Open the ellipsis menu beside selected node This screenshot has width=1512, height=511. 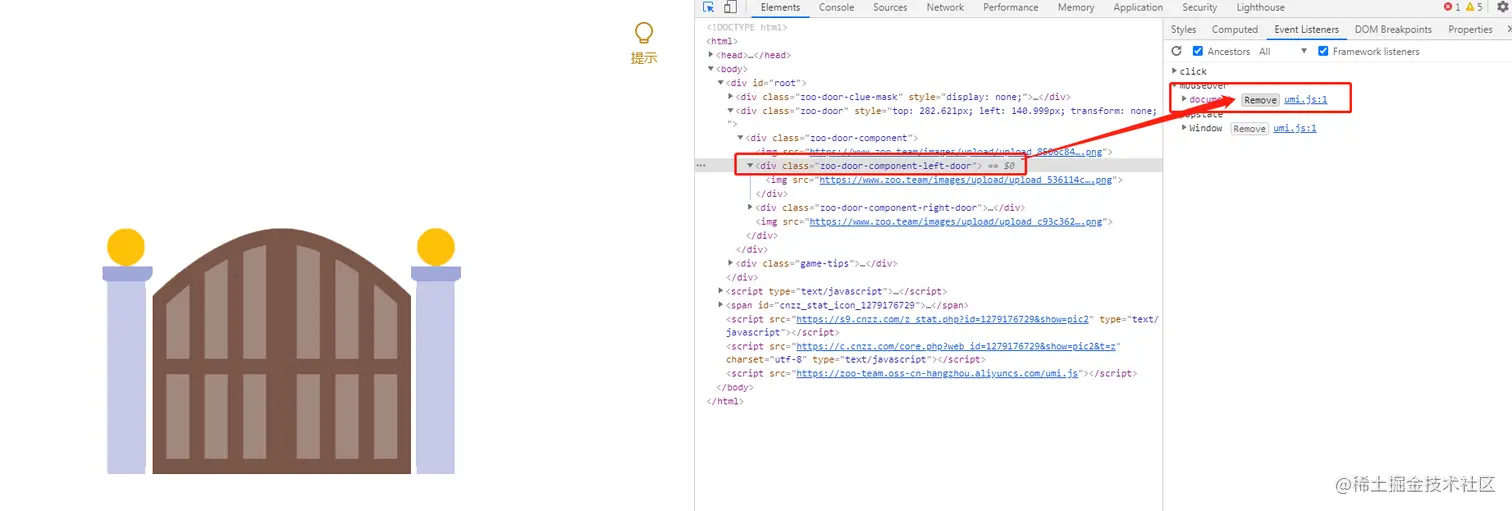click(701, 165)
